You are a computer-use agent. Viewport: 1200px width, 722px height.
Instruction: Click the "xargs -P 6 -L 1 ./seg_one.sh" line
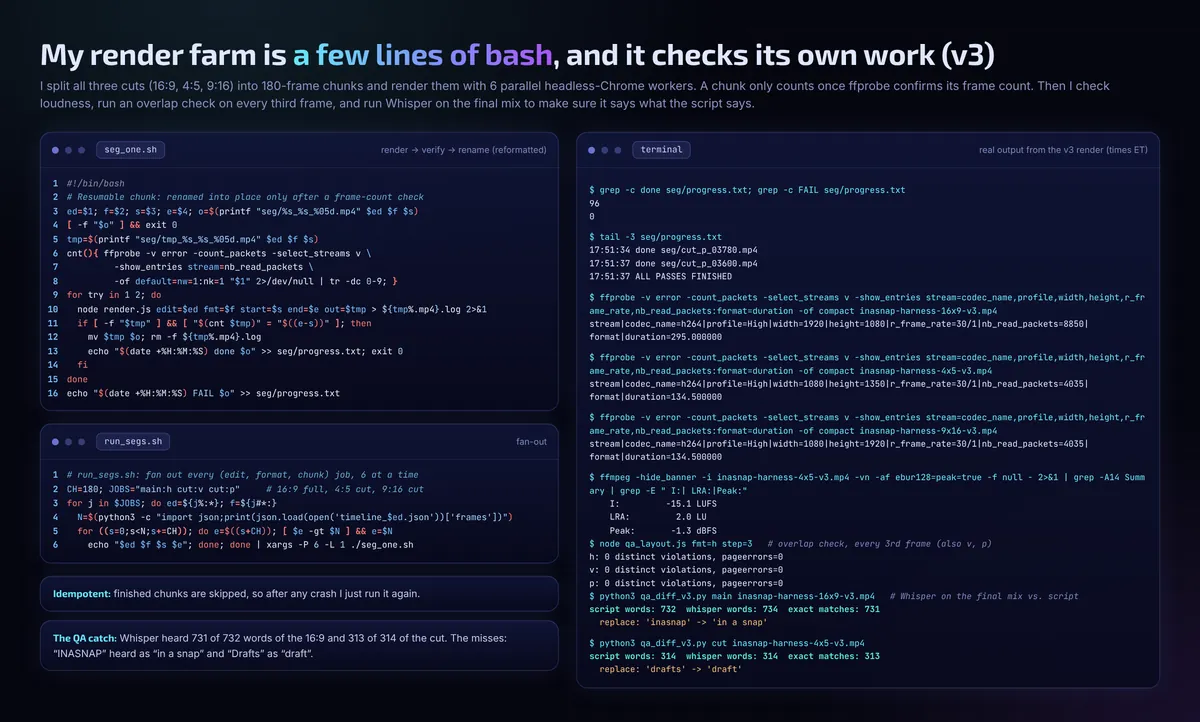250,544
